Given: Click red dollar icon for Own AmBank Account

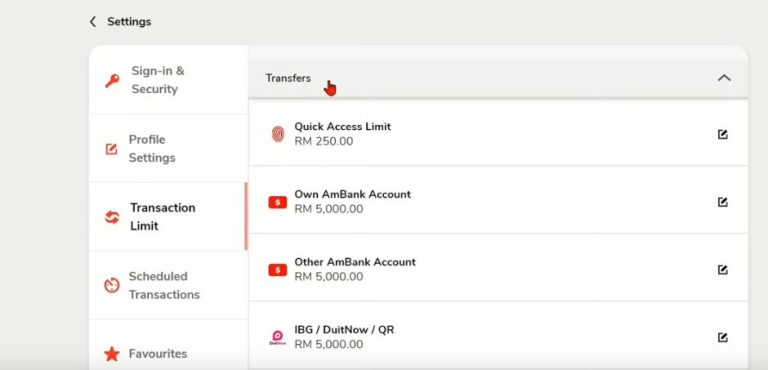Looking at the screenshot, I should pos(278,202).
